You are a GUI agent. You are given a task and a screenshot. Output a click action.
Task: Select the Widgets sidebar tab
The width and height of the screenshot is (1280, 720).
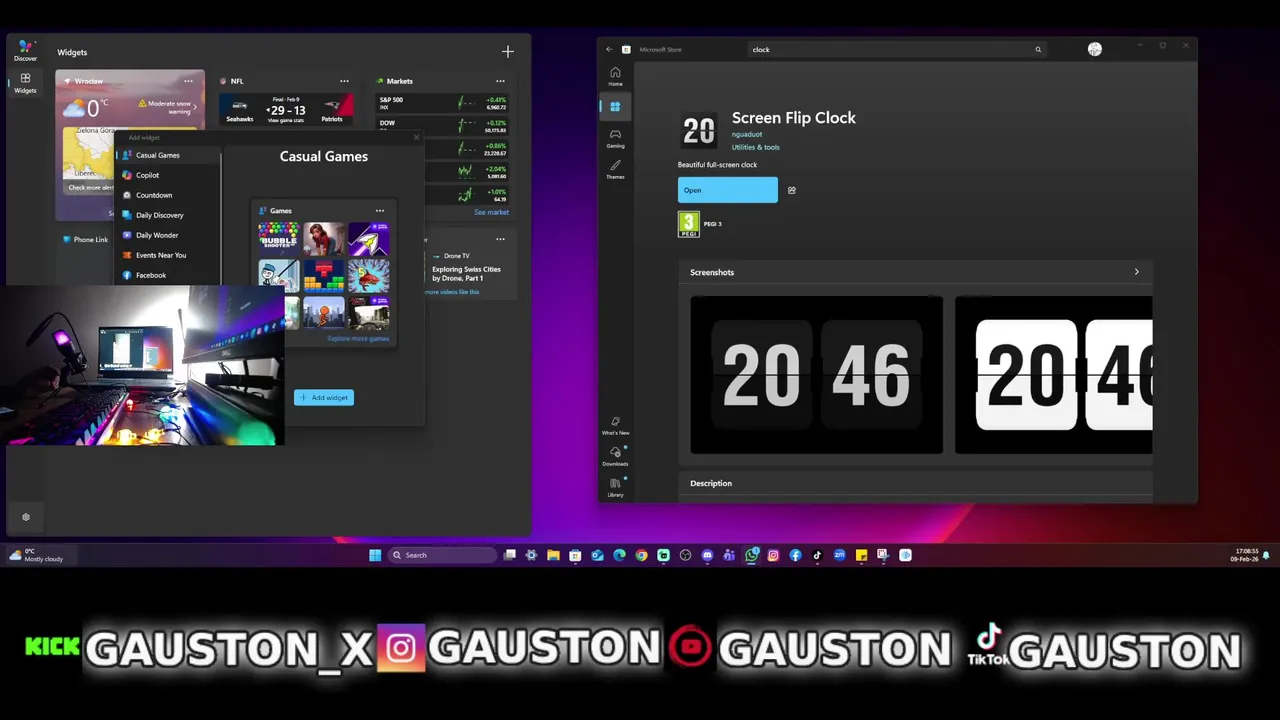[x=25, y=83]
